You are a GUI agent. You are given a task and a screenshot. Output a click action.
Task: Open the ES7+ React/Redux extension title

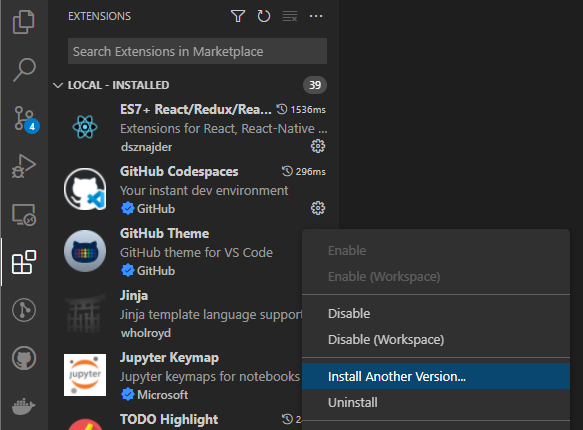pyautogui.click(x=196, y=109)
